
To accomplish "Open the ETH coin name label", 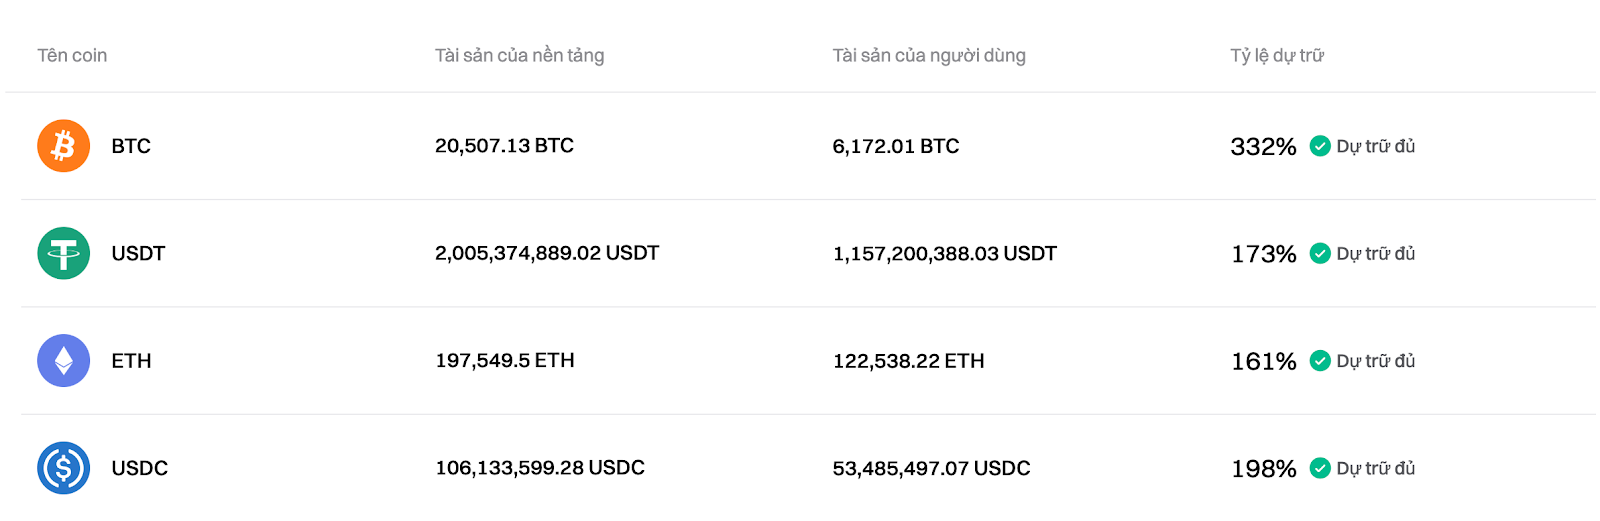I will coord(131,361).
